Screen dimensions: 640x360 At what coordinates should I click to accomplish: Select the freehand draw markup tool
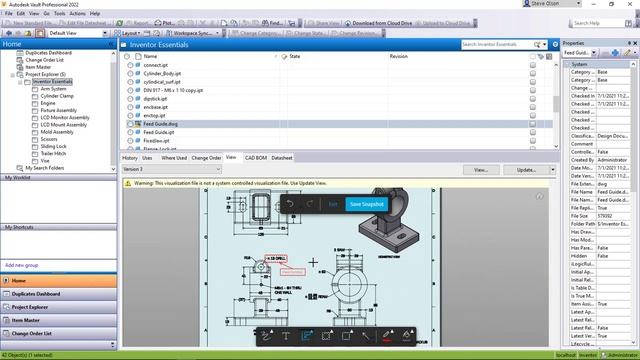(x=266, y=336)
